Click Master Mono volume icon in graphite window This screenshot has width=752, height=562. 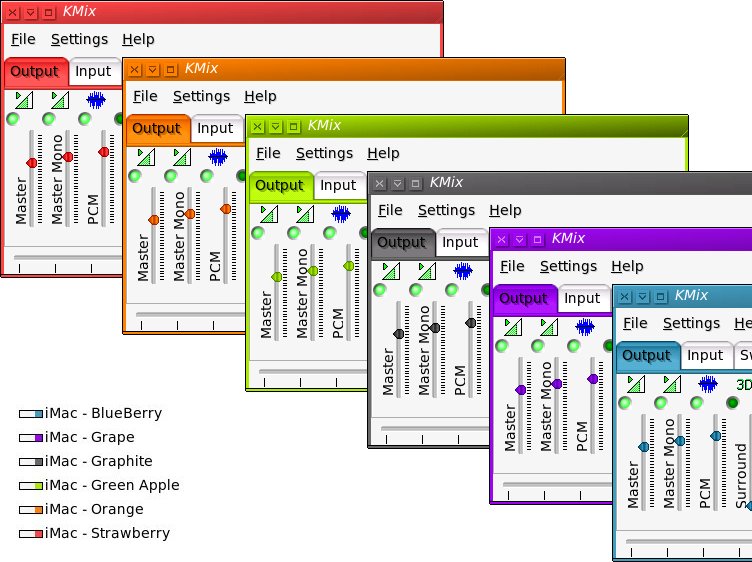tap(427, 271)
